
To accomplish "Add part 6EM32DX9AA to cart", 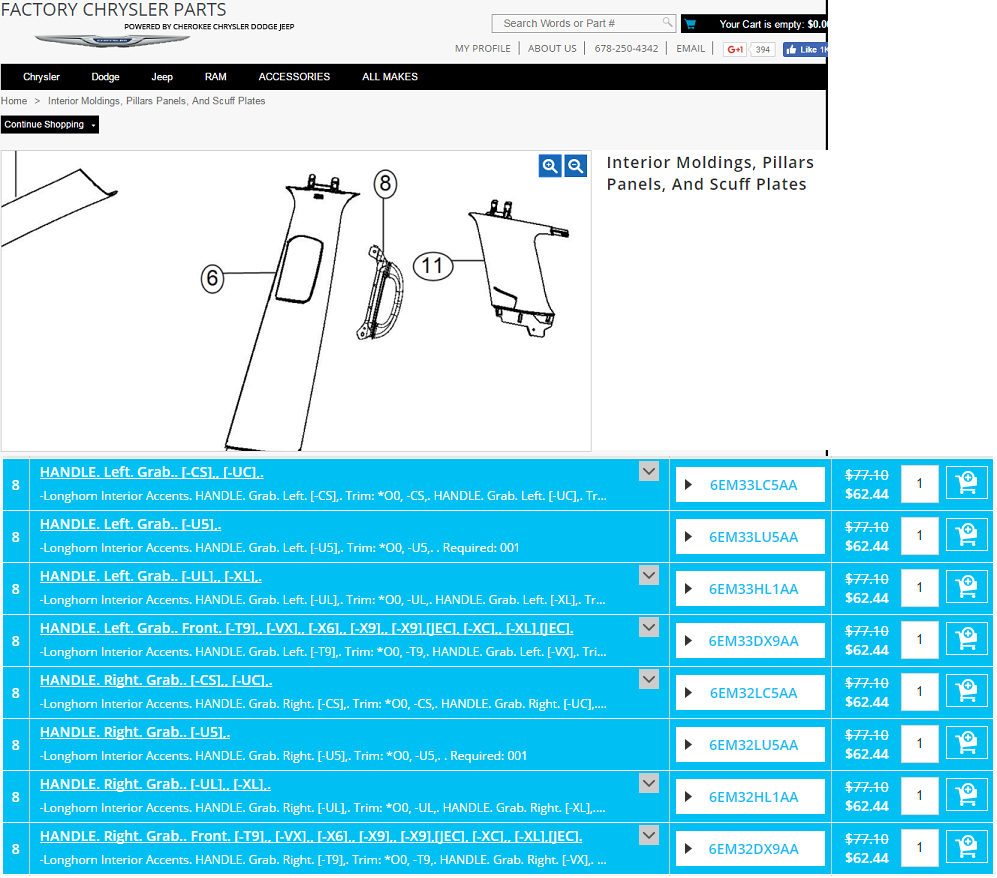I will coord(966,849).
